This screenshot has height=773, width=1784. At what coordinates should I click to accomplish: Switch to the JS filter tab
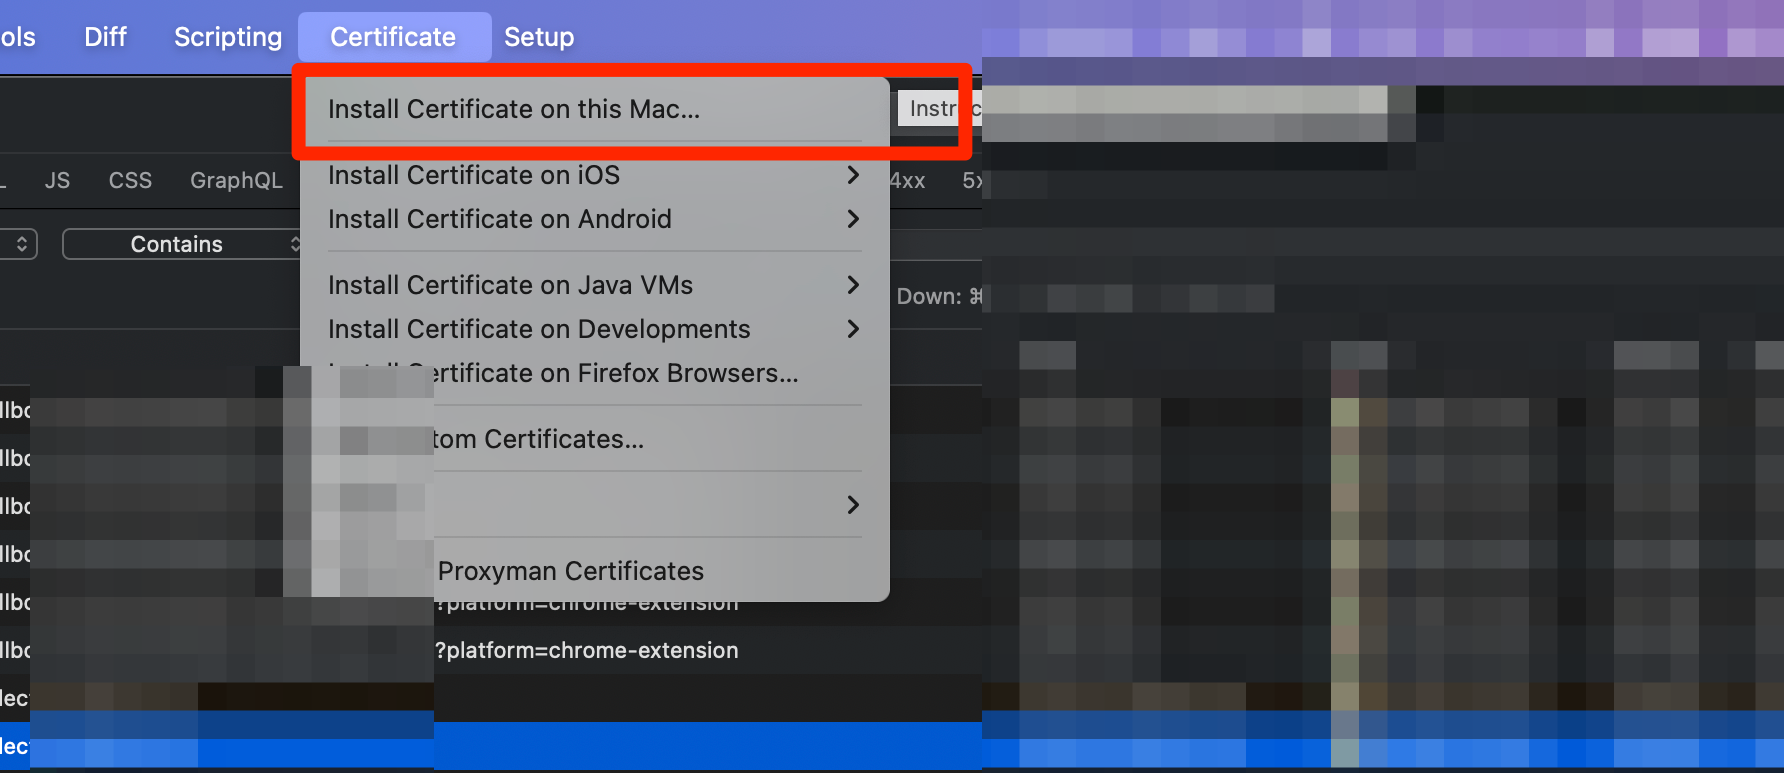click(x=57, y=180)
